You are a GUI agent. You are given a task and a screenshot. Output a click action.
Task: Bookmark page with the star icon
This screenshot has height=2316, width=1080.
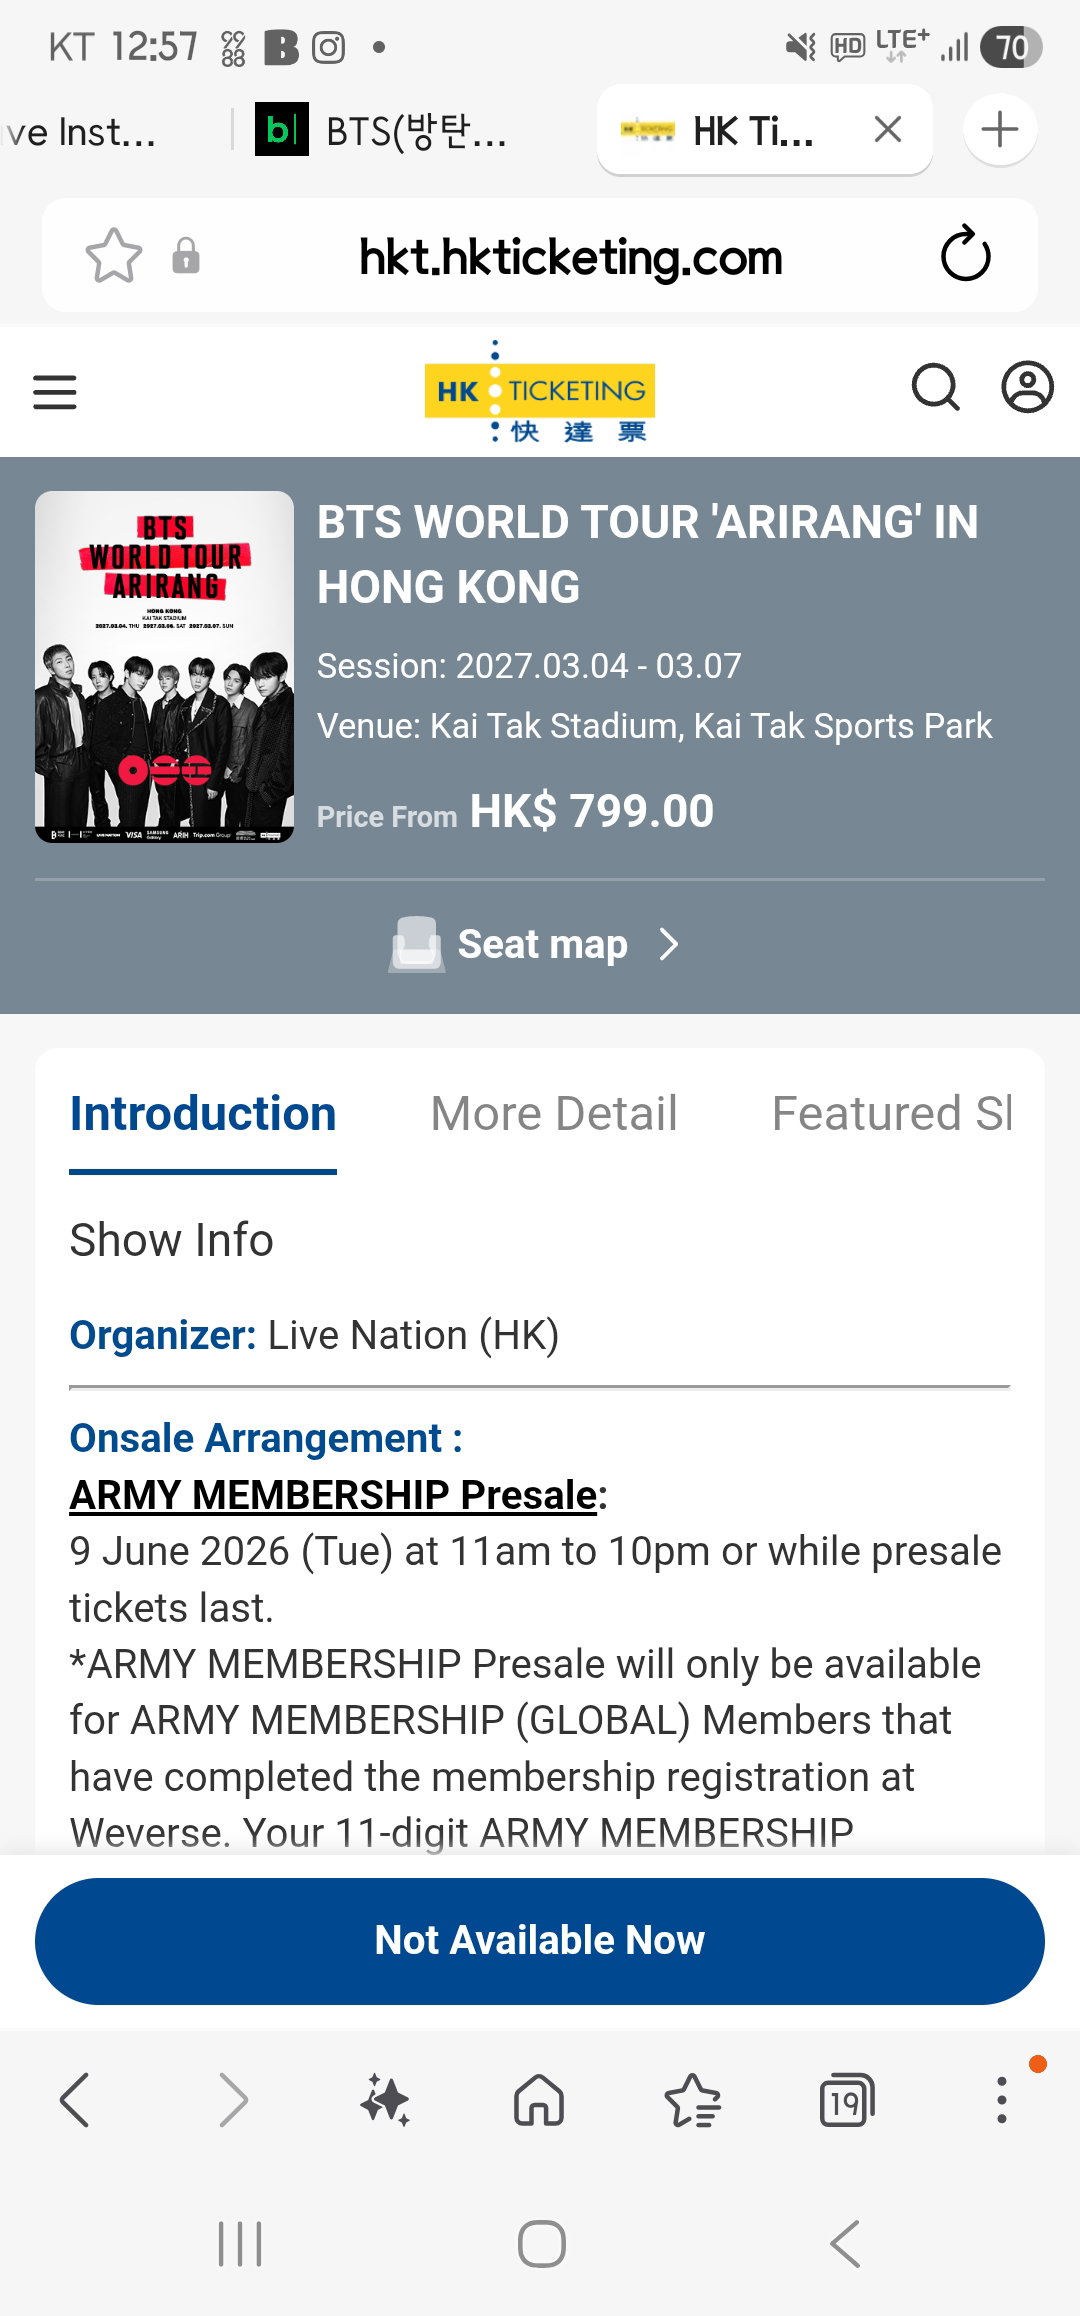pos(114,256)
